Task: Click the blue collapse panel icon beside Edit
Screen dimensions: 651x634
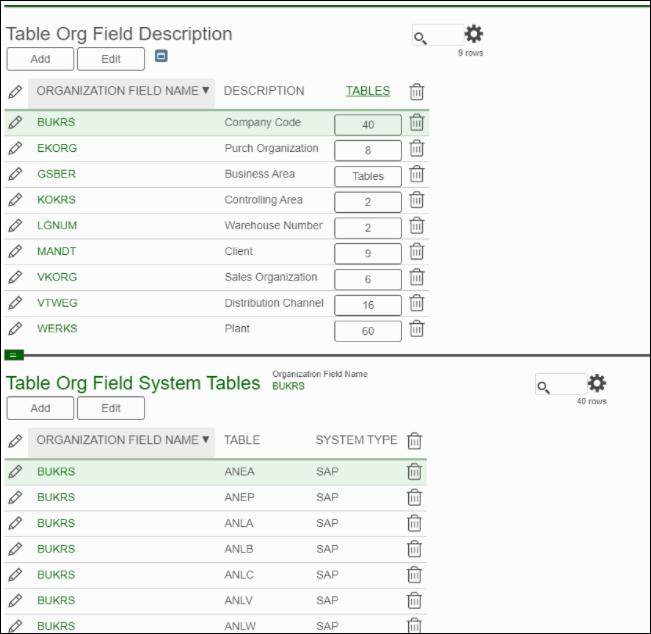Action: click(161, 56)
